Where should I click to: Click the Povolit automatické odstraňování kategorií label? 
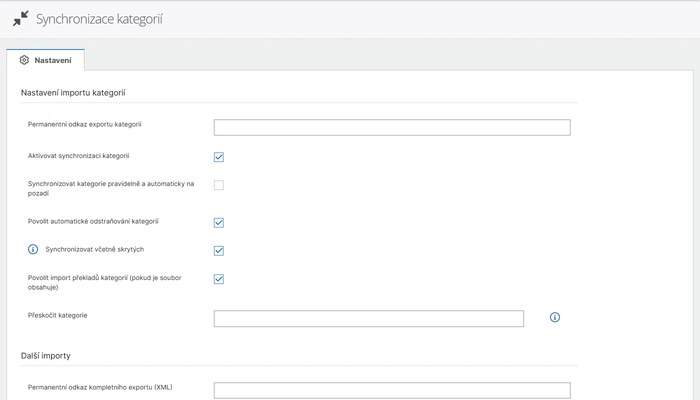[93, 221]
